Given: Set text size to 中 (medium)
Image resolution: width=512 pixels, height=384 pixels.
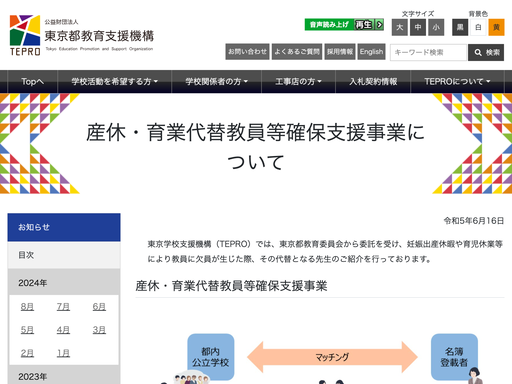Looking at the screenshot, I should click(x=418, y=27).
